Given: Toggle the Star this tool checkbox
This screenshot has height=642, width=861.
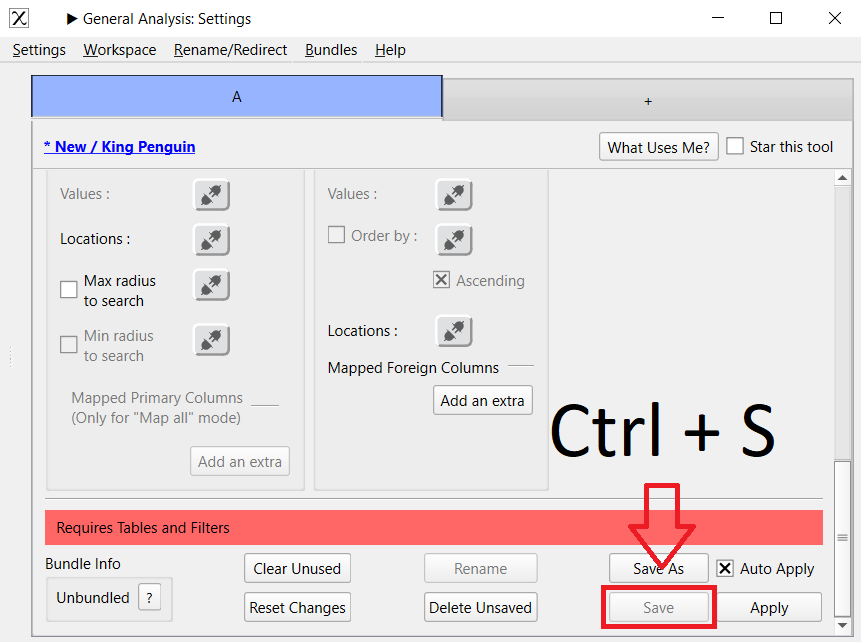Looking at the screenshot, I should point(735,146).
